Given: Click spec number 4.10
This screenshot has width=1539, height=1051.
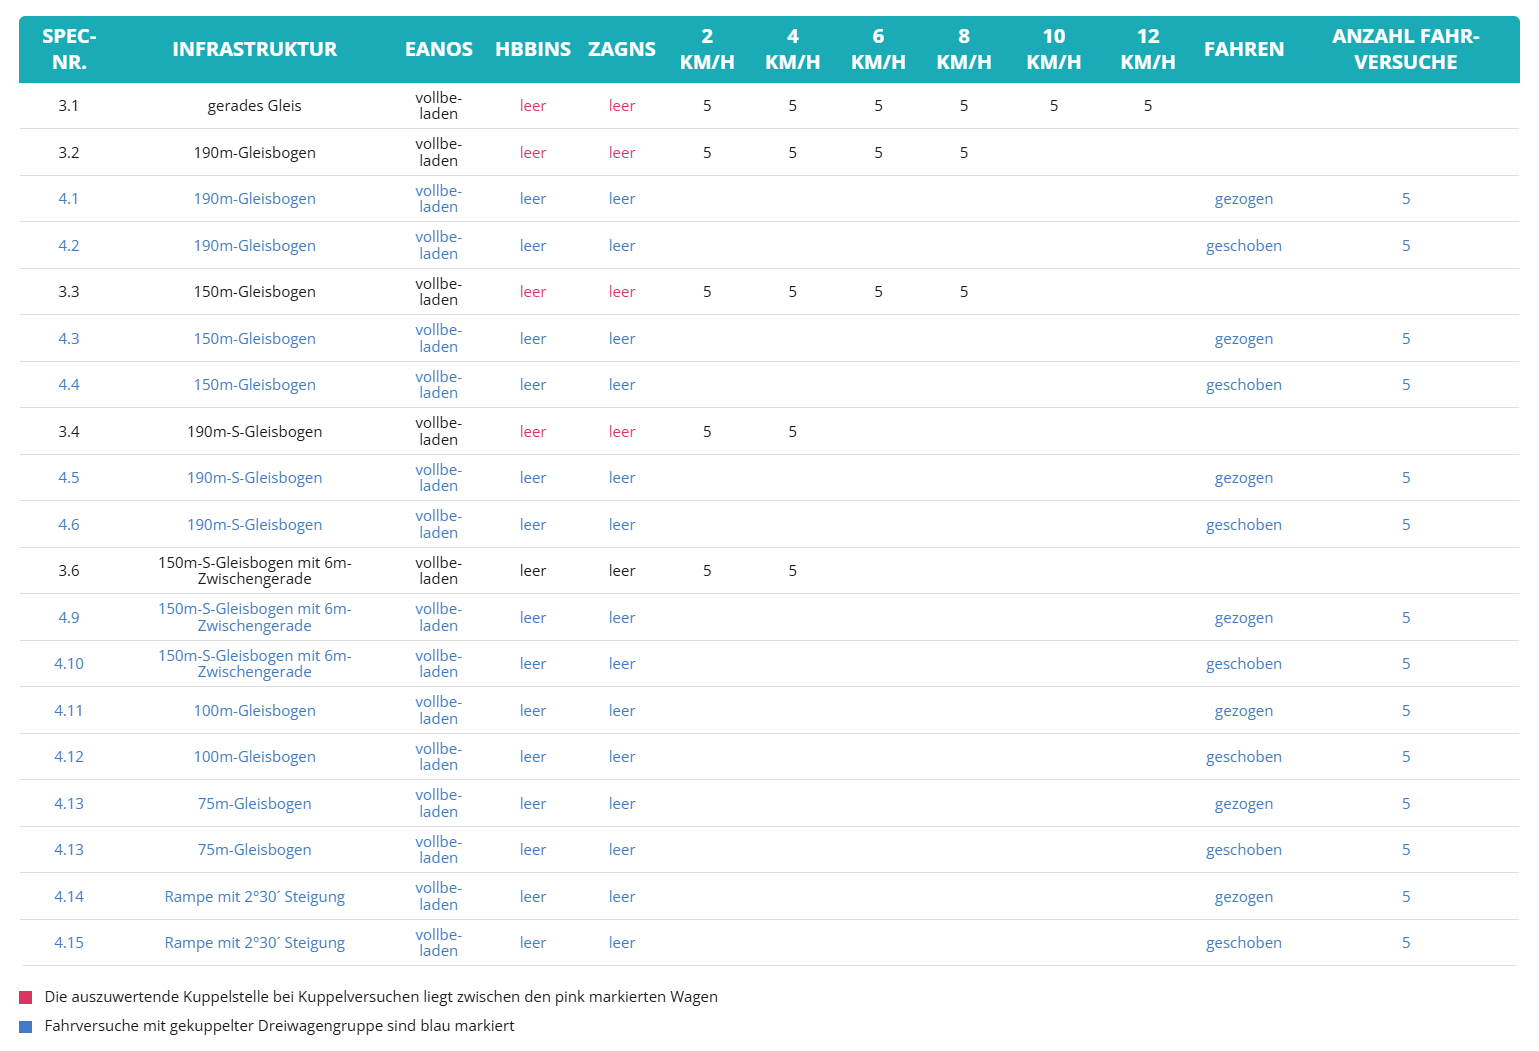Looking at the screenshot, I should click(69, 664).
